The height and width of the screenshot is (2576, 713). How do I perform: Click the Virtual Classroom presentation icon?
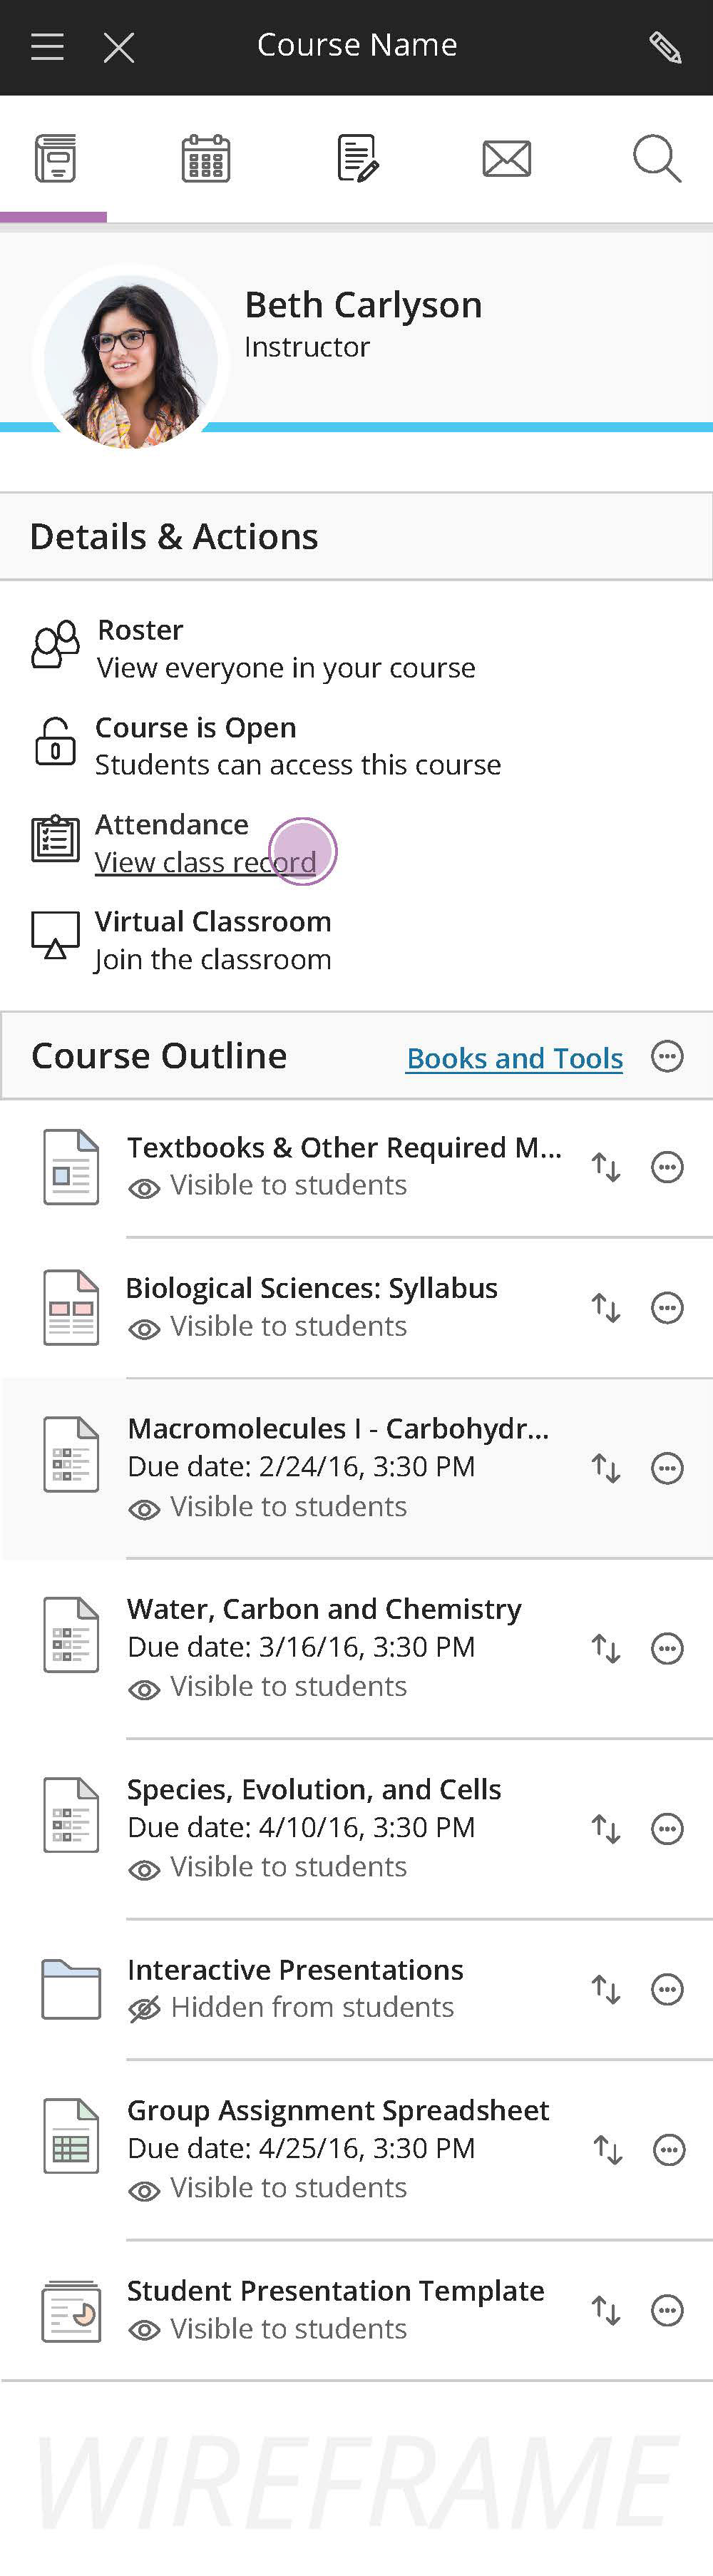pyautogui.click(x=55, y=935)
